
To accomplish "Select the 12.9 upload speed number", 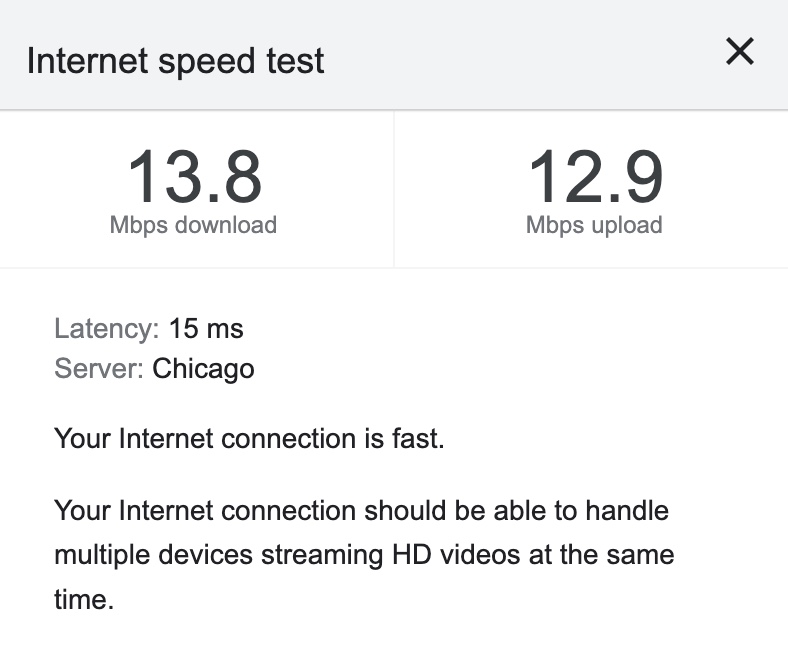I will coord(594,177).
